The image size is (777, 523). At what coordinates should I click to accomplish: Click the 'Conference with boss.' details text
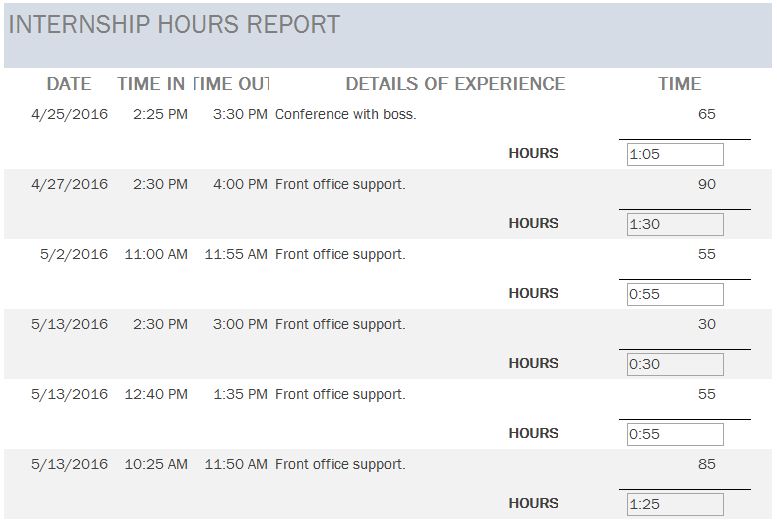pos(345,114)
